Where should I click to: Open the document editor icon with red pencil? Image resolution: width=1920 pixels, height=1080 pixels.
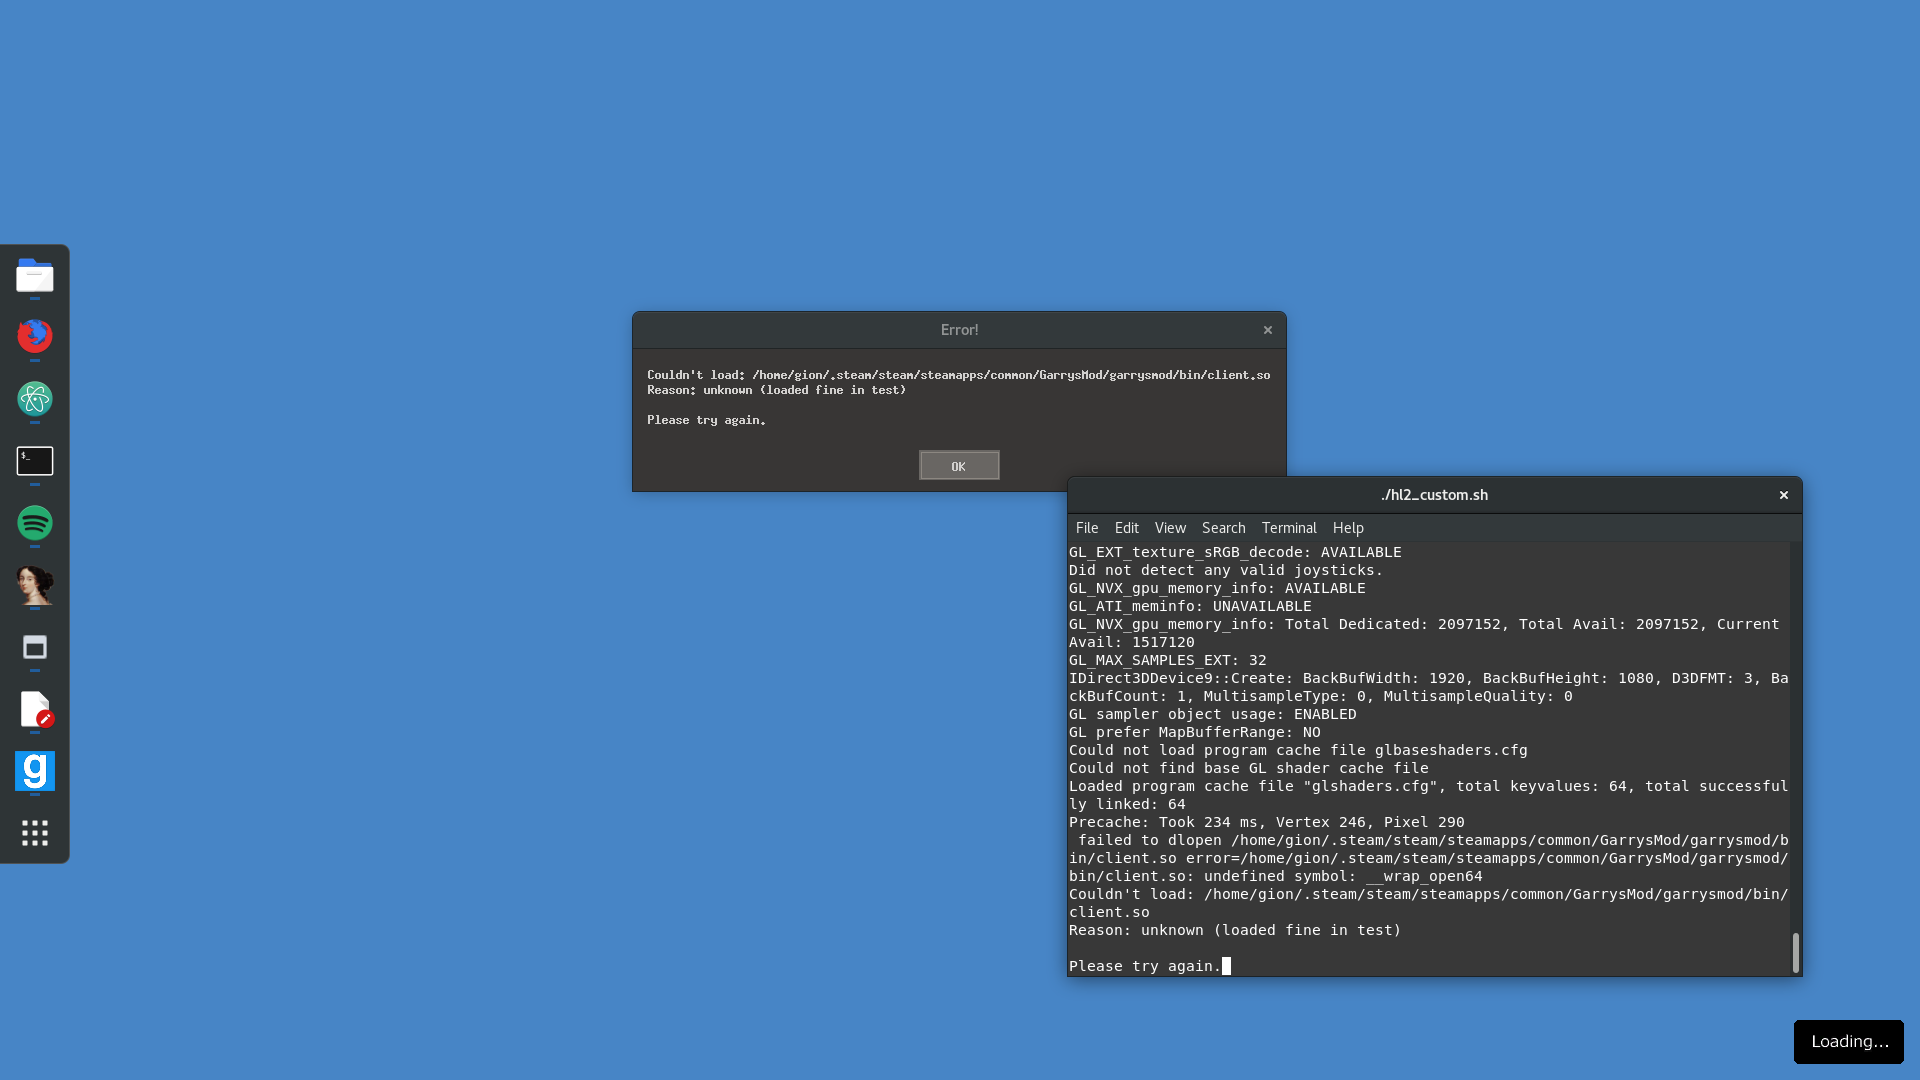click(x=35, y=709)
